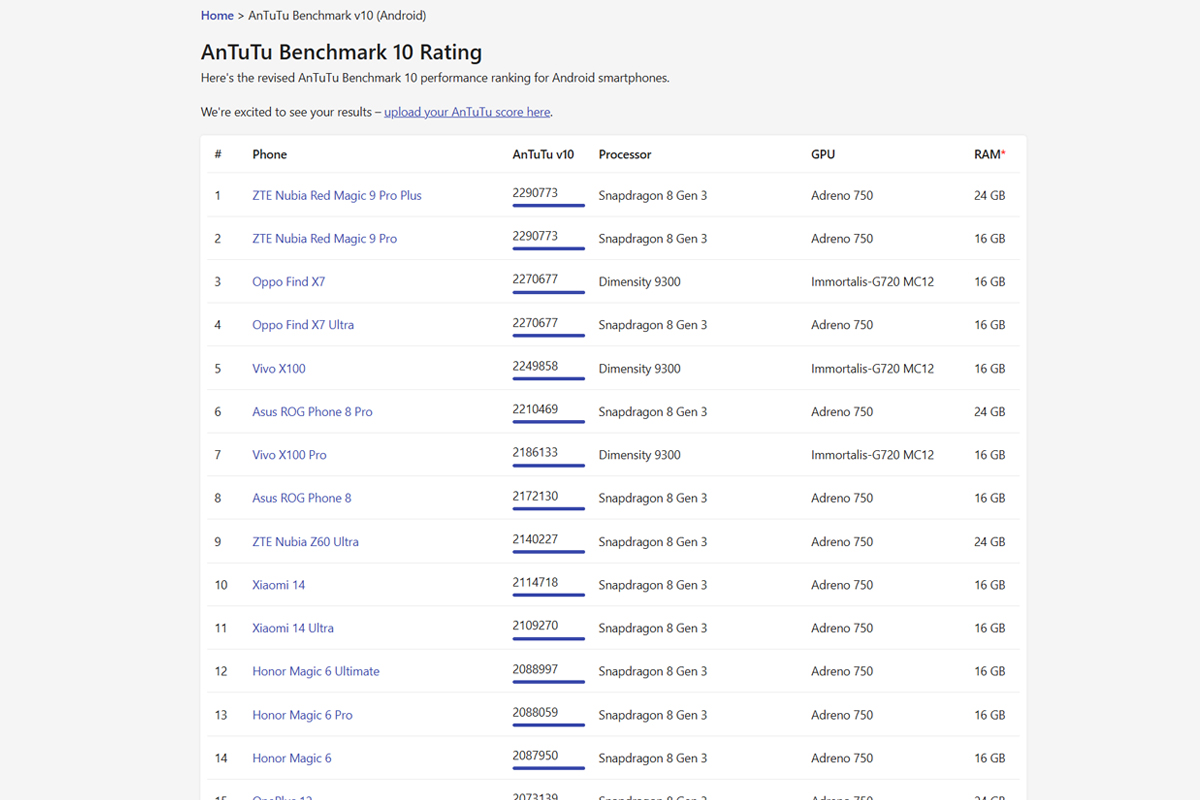Click Immortalis-G720 MC12 GPU in Vivo X100 row
Screen dimensions: 1200x800
pyautogui.click(x=872, y=369)
